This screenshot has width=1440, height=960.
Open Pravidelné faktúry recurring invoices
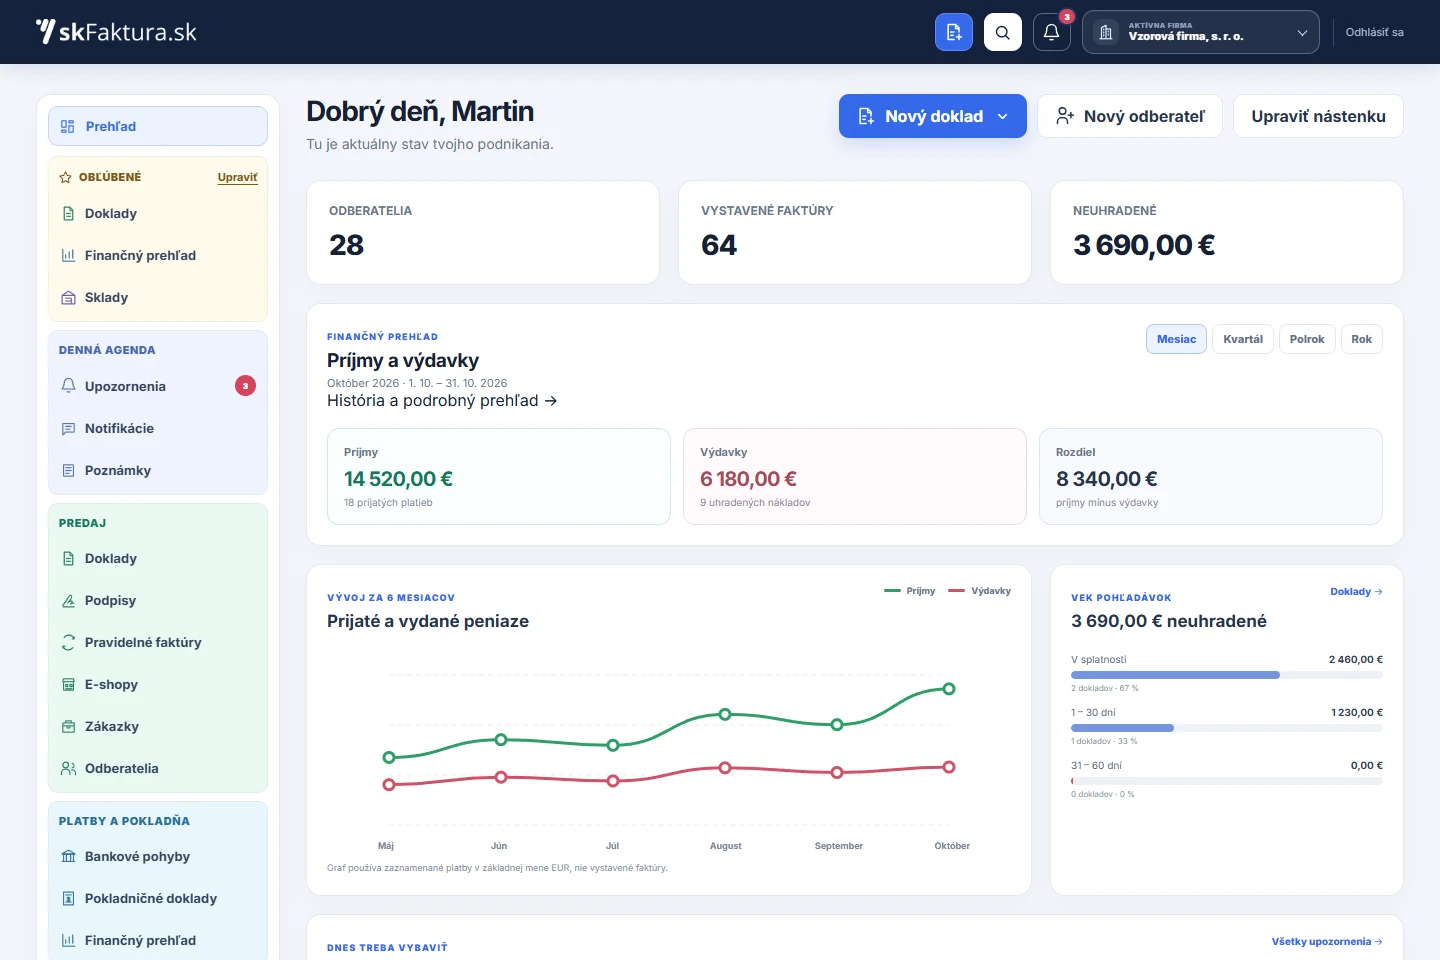(158, 642)
